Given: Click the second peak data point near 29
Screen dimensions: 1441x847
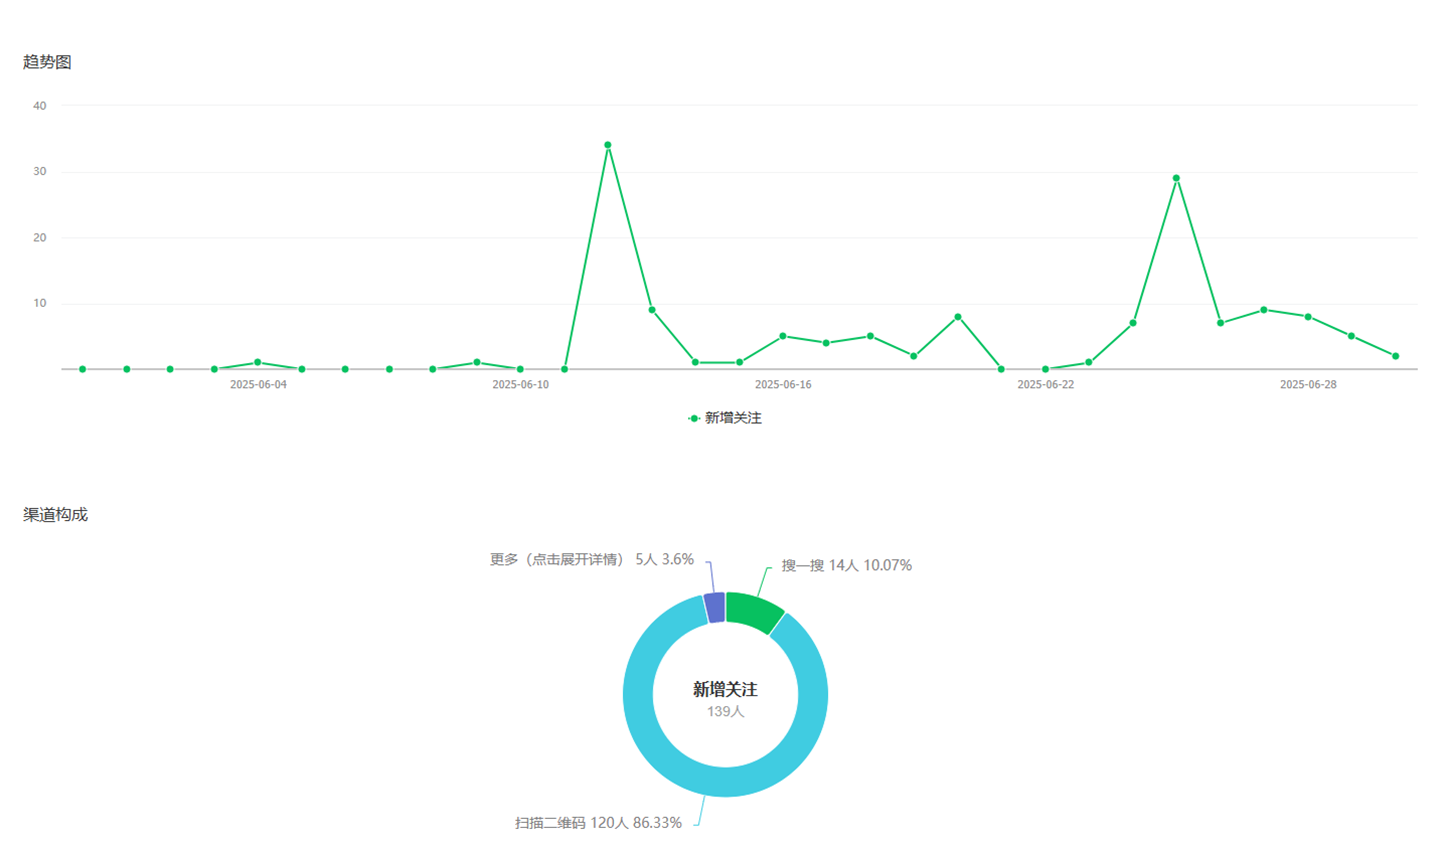Looking at the screenshot, I should [x=1176, y=178].
